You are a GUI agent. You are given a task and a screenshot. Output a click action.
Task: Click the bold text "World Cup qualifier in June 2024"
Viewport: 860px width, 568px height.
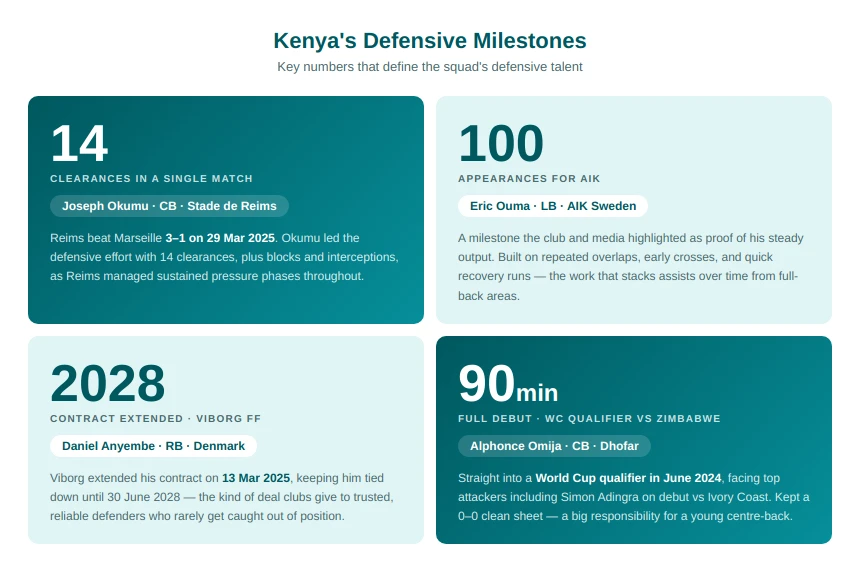pos(628,478)
